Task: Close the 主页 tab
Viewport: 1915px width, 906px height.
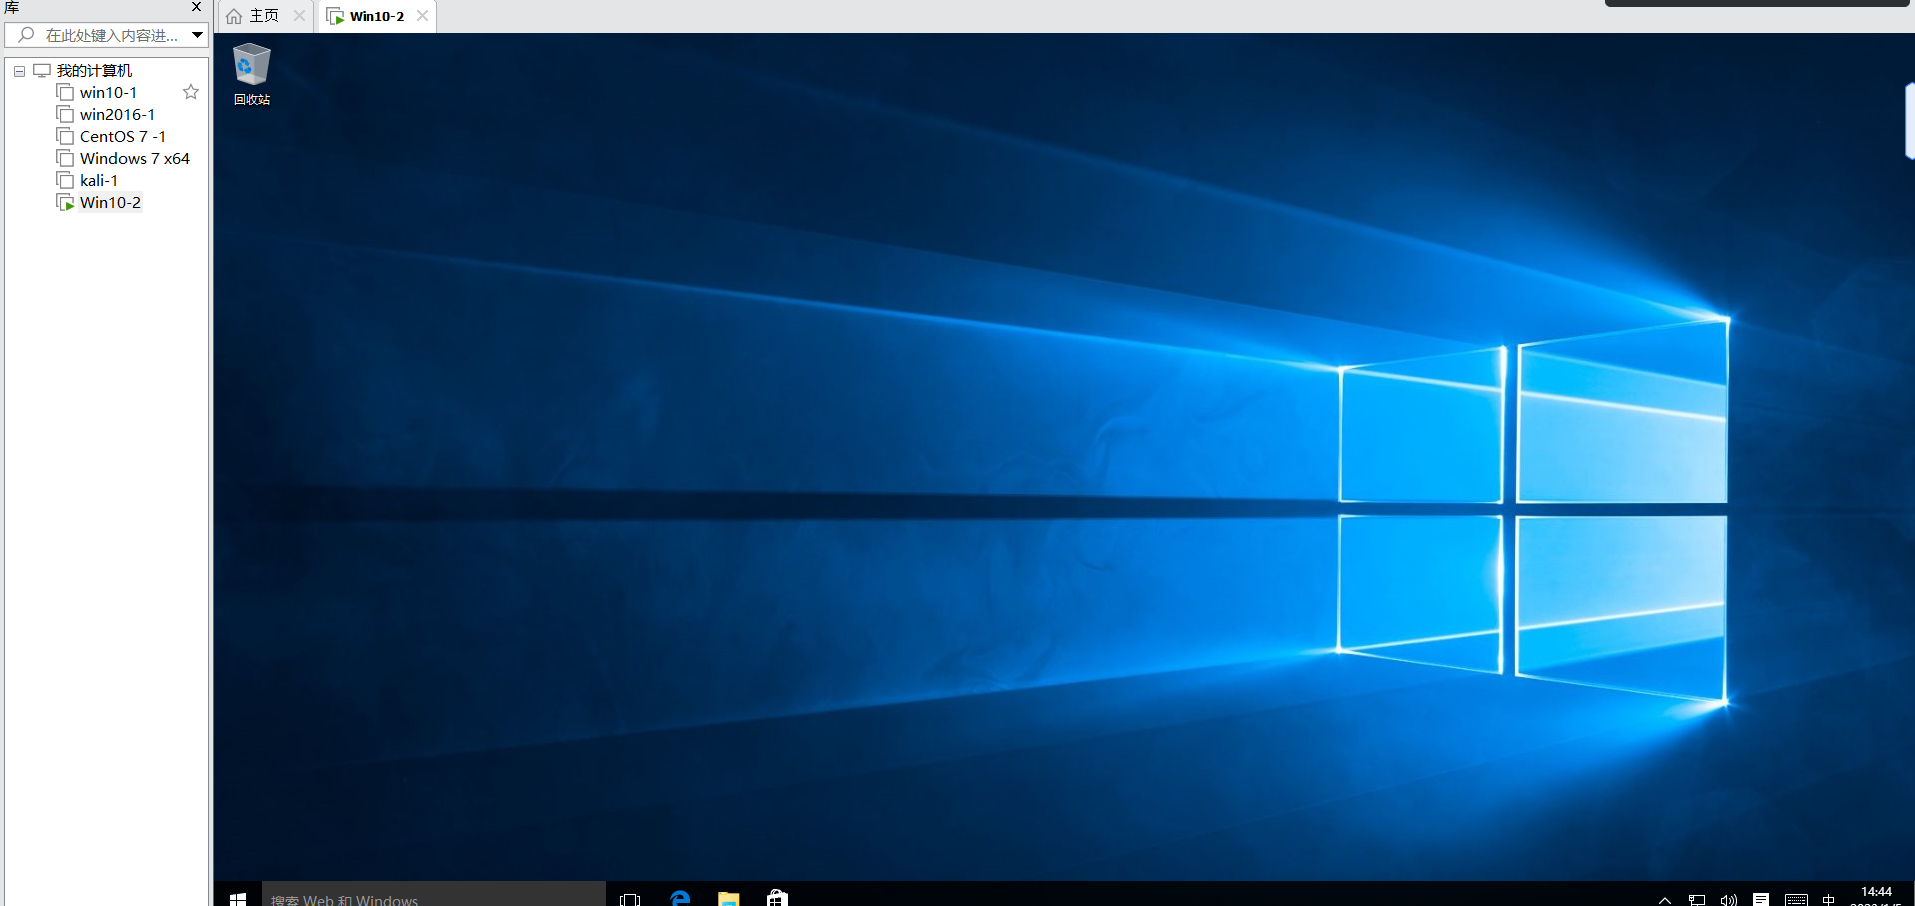Action: coord(299,16)
